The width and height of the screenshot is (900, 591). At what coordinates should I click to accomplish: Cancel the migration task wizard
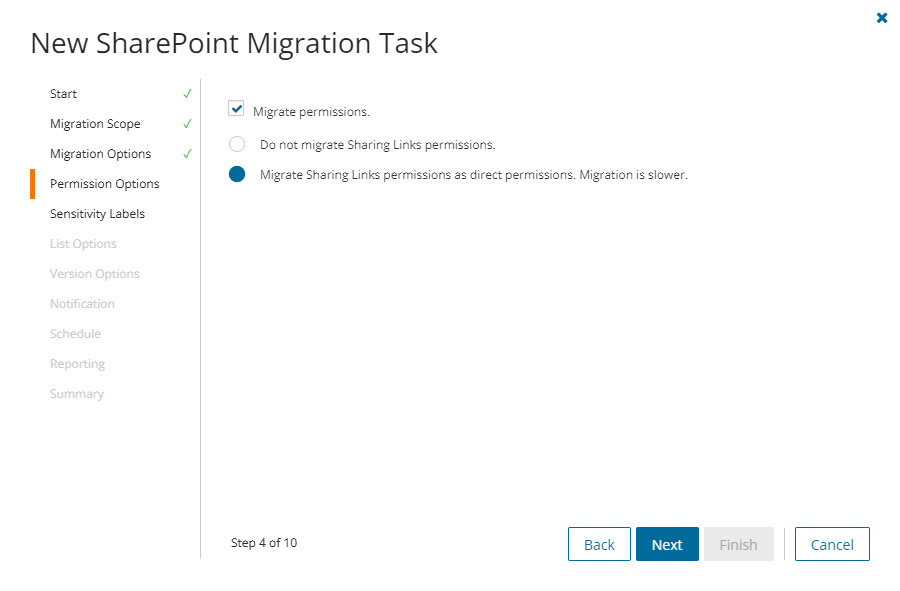[x=832, y=544]
